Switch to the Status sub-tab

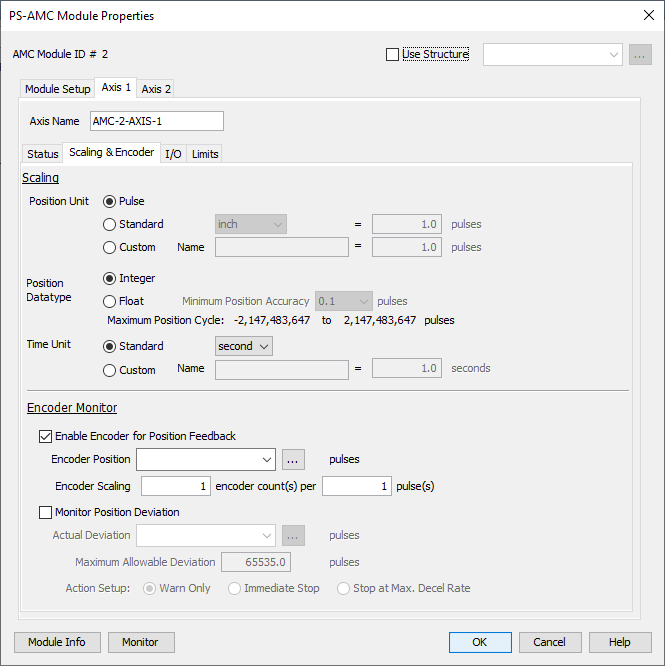[x=43, y=154]
